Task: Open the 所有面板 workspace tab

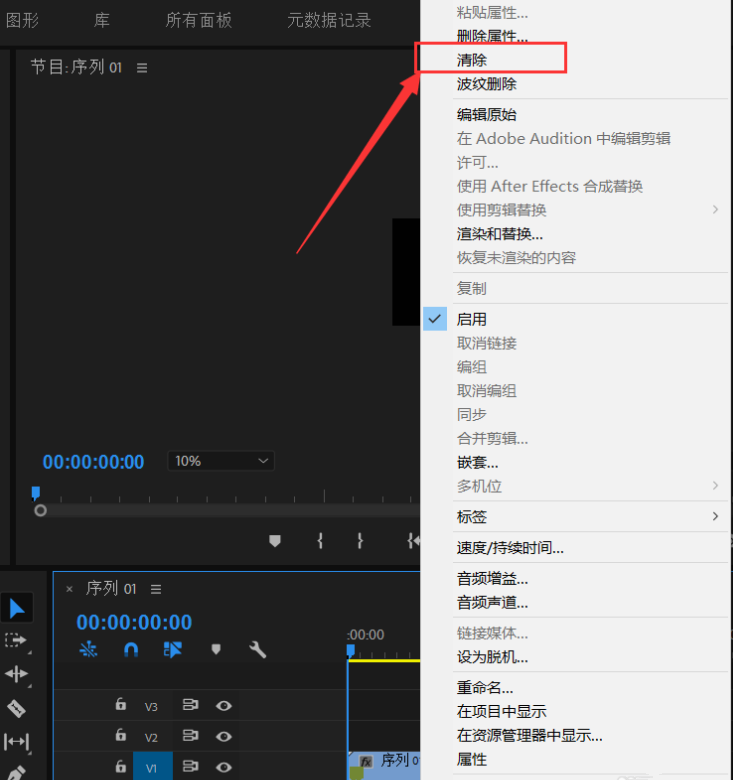Action: point(198,20)
